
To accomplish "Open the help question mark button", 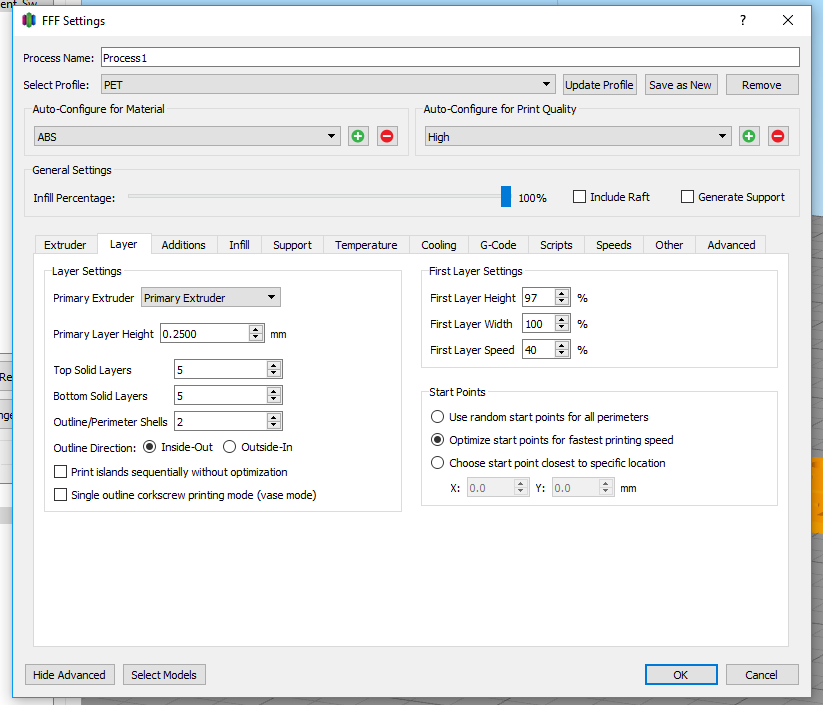I will [x=743, y=20].
